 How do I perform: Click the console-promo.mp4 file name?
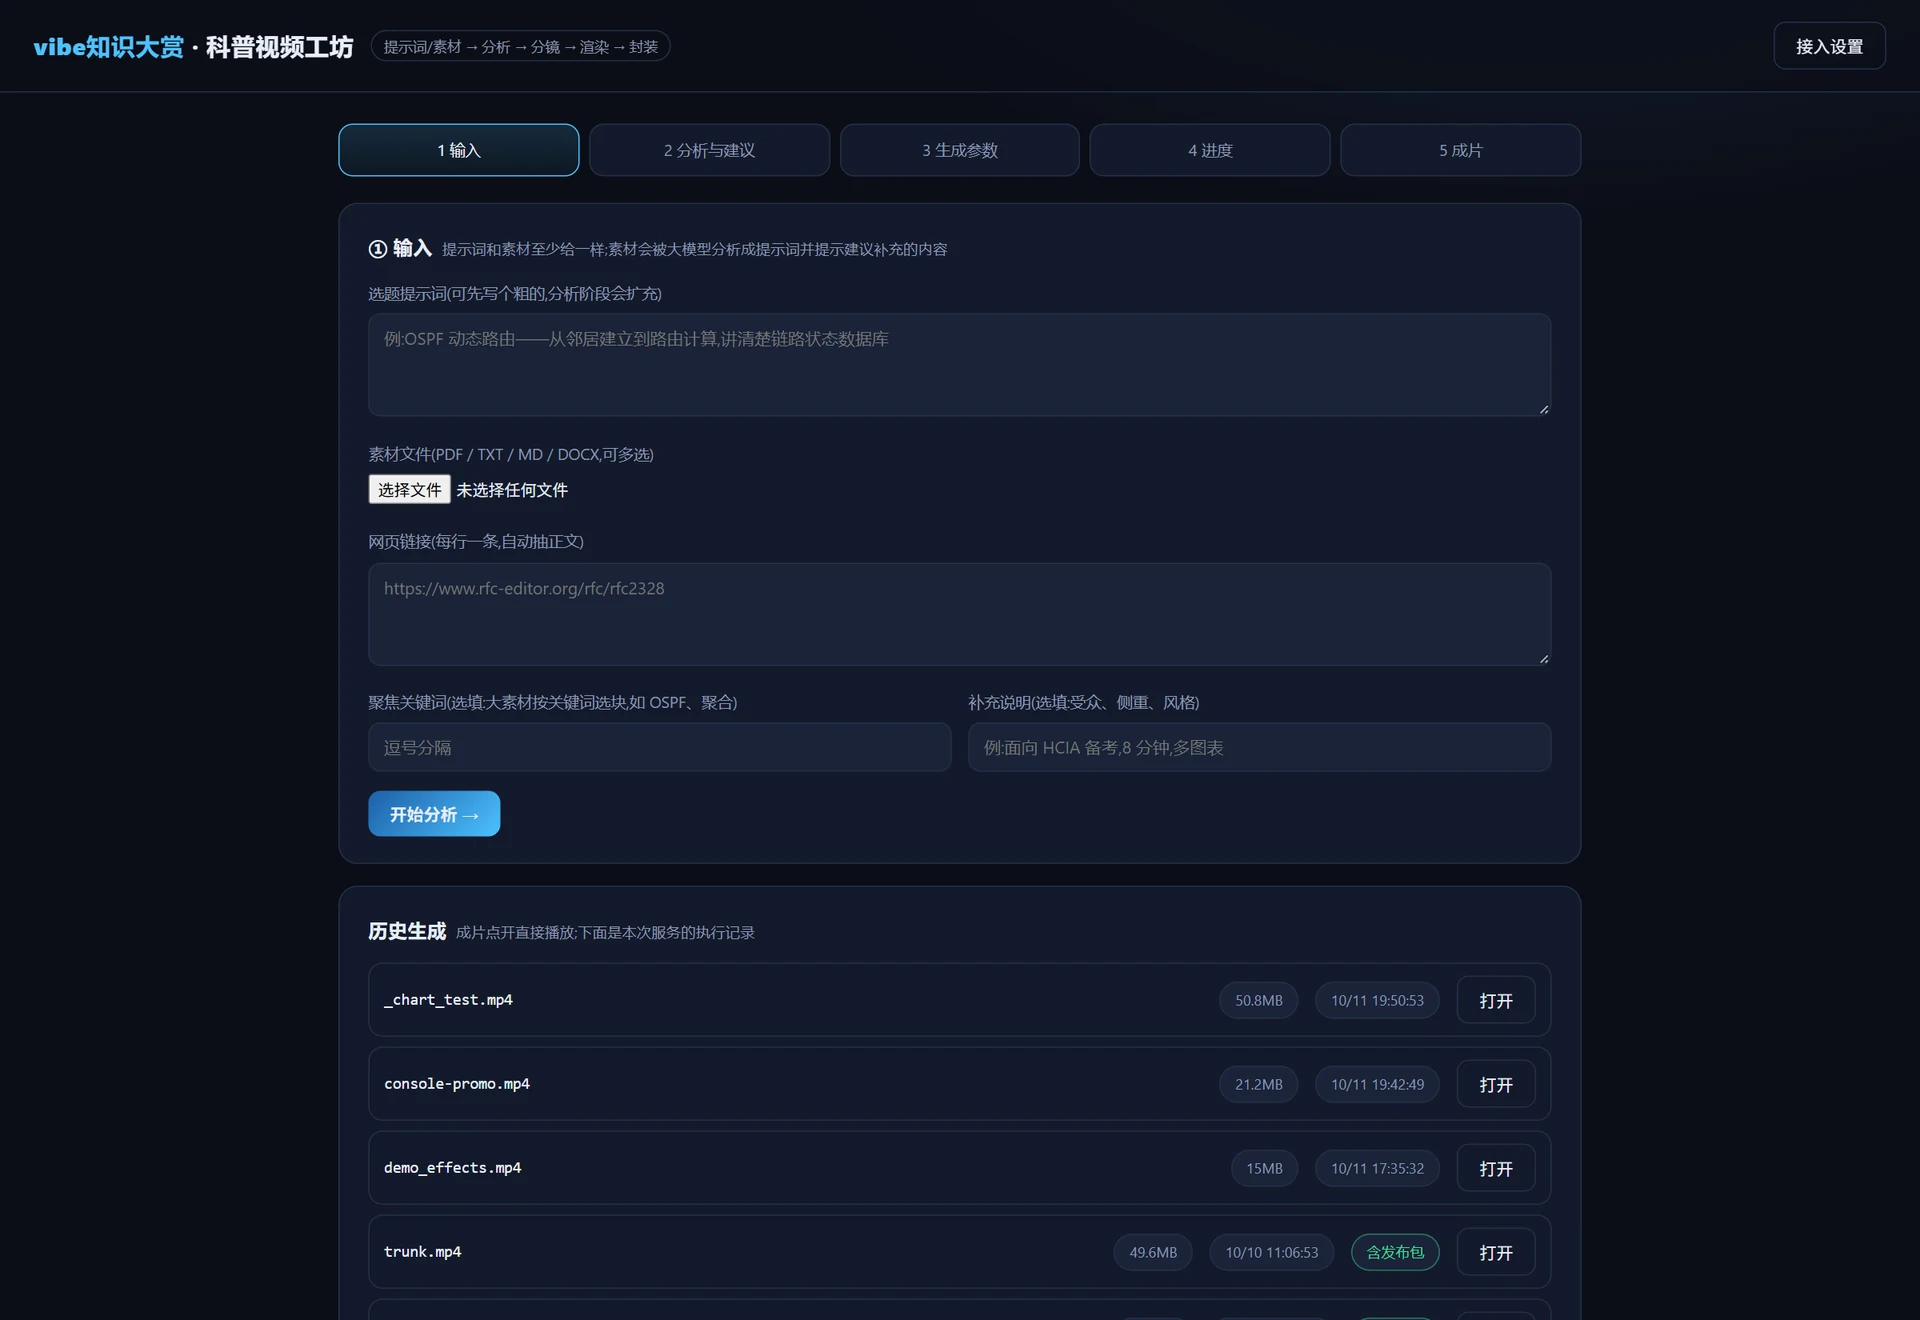click(457, 1084)
